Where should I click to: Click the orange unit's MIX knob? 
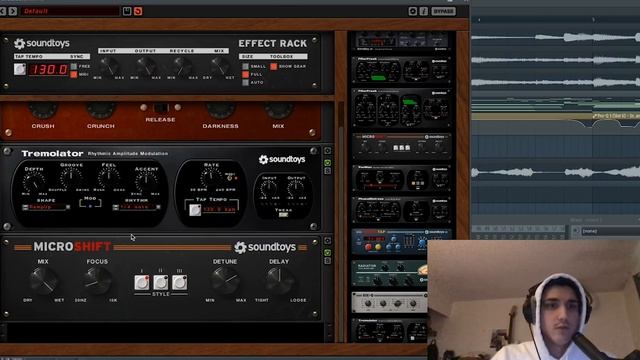tap(278, 110)
